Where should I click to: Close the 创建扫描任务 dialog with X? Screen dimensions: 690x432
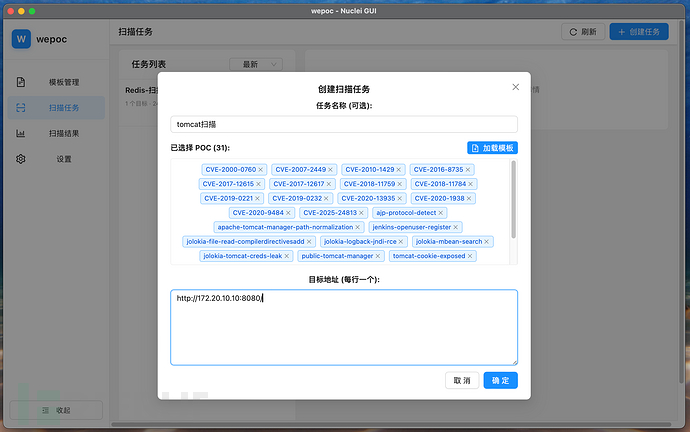[x=516, y=87]
